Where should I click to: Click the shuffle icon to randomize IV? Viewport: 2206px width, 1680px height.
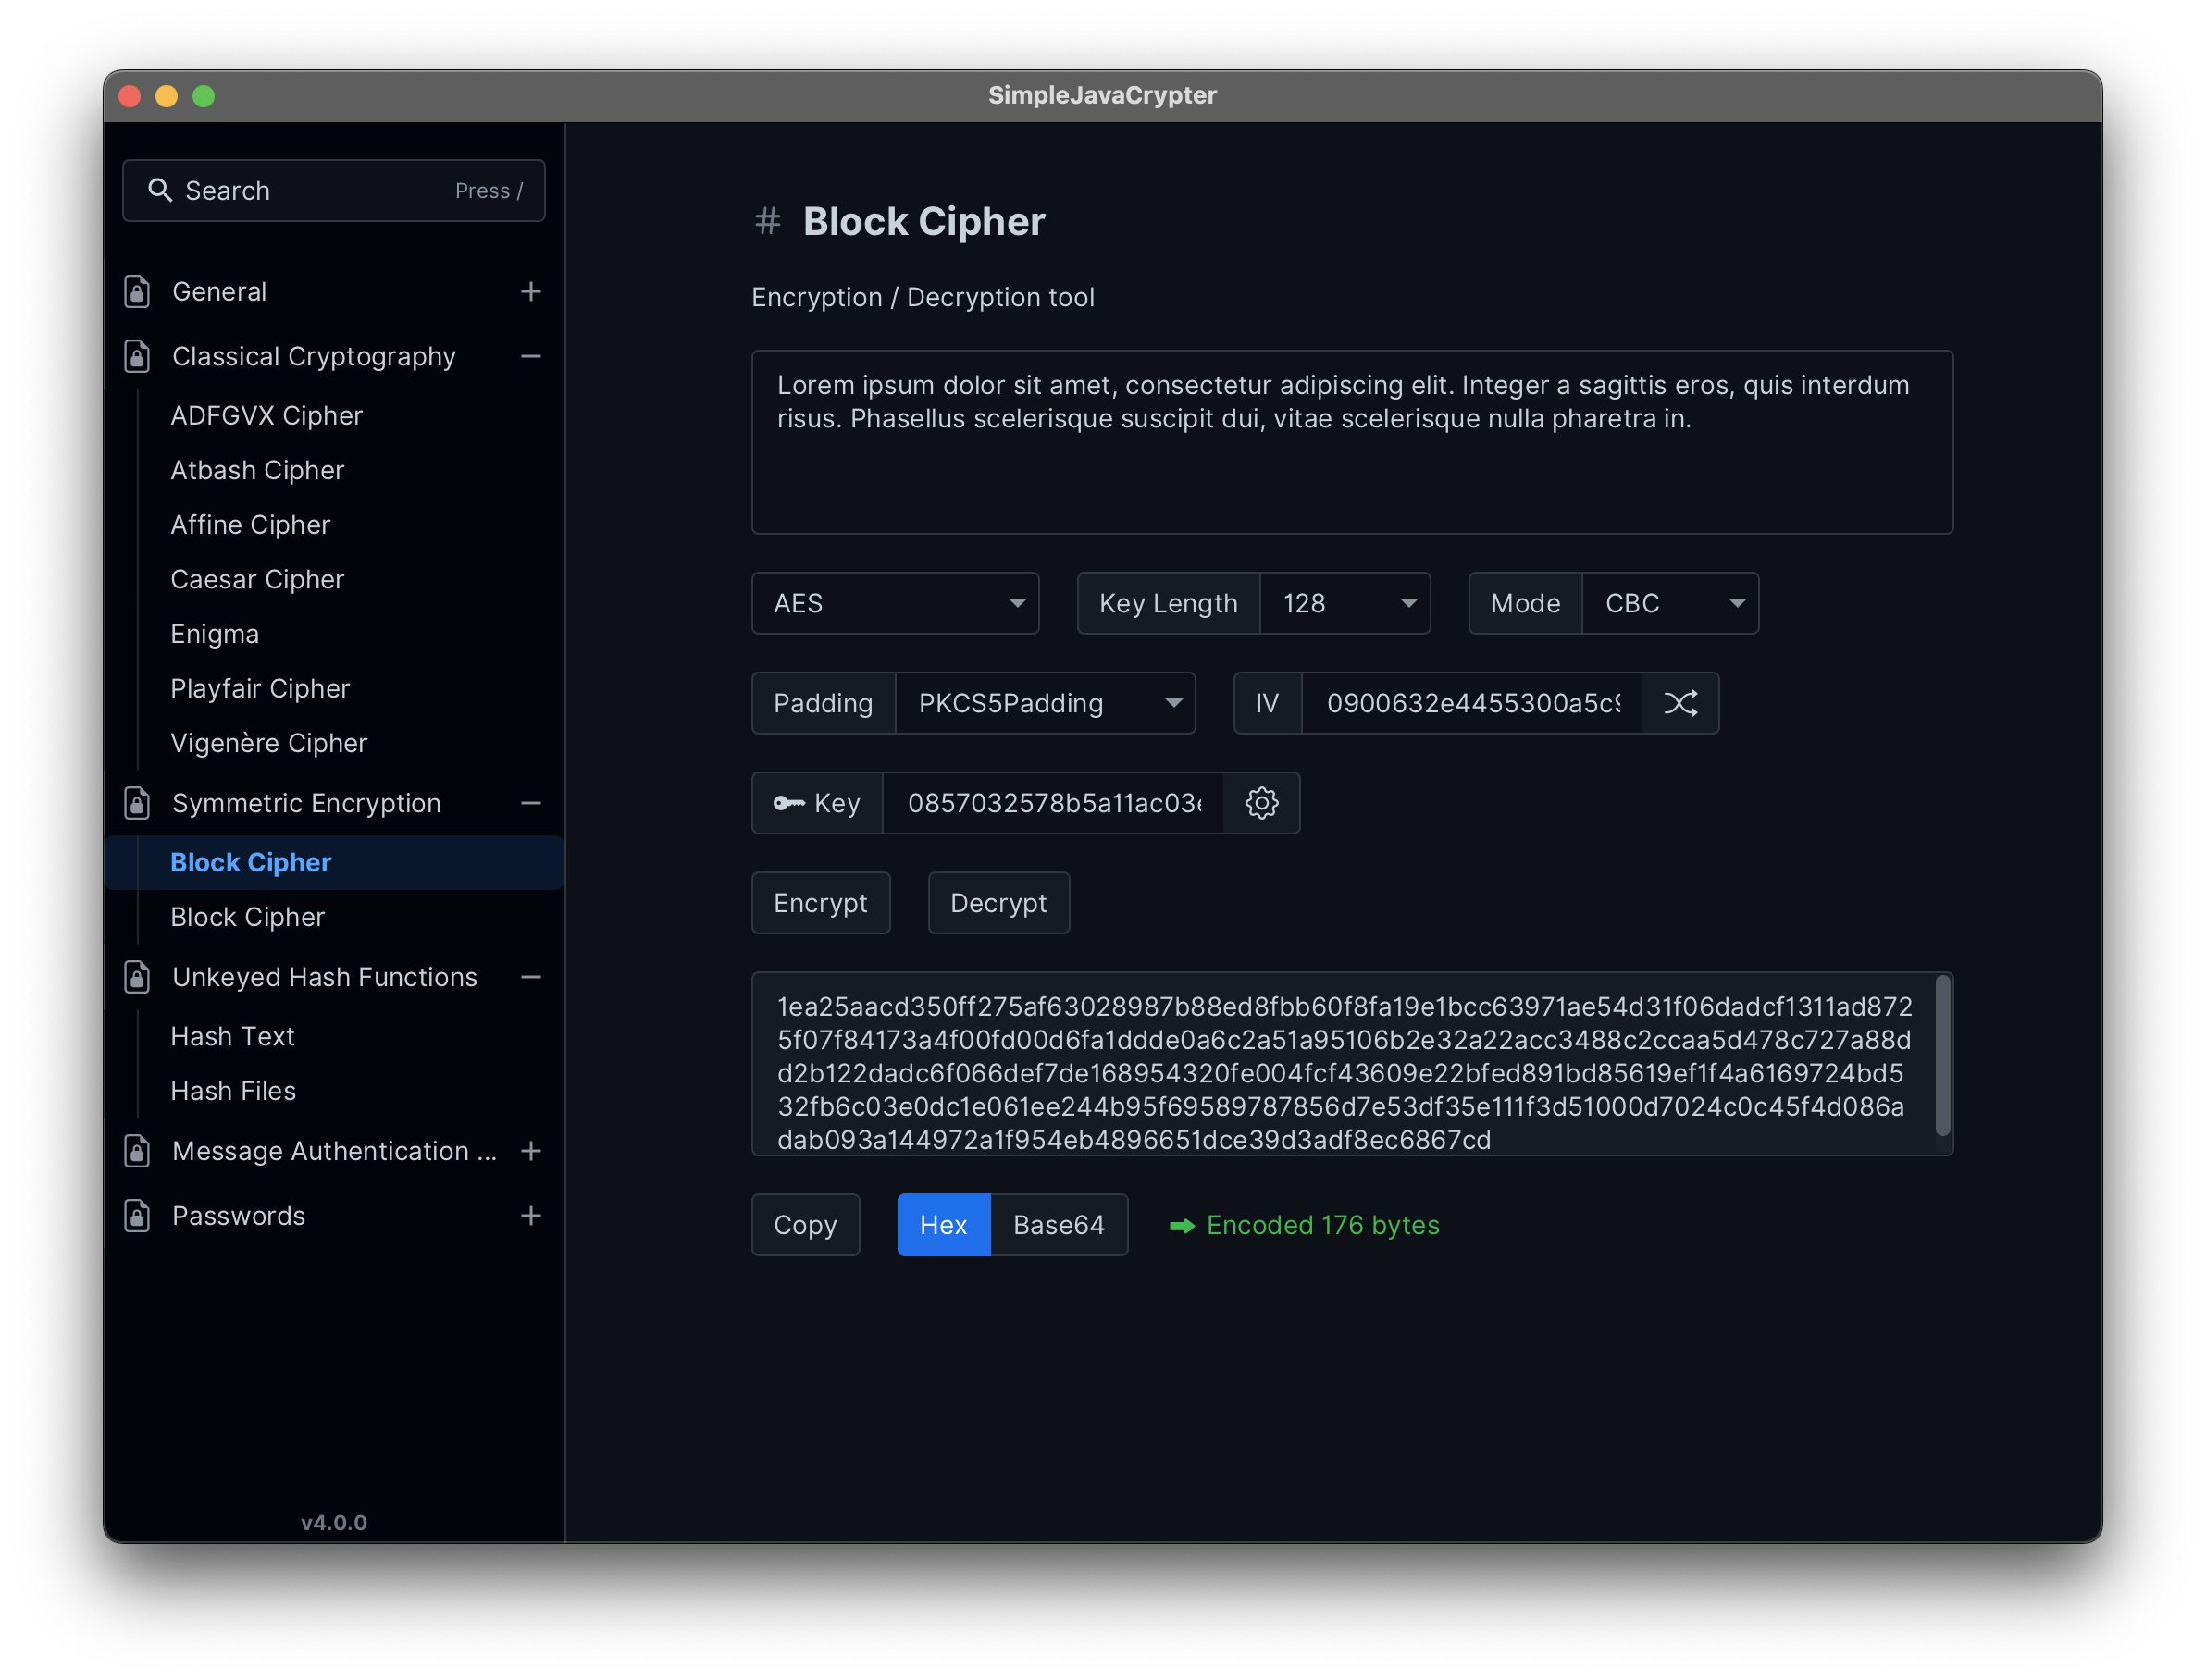click(x=1680, y=703)
